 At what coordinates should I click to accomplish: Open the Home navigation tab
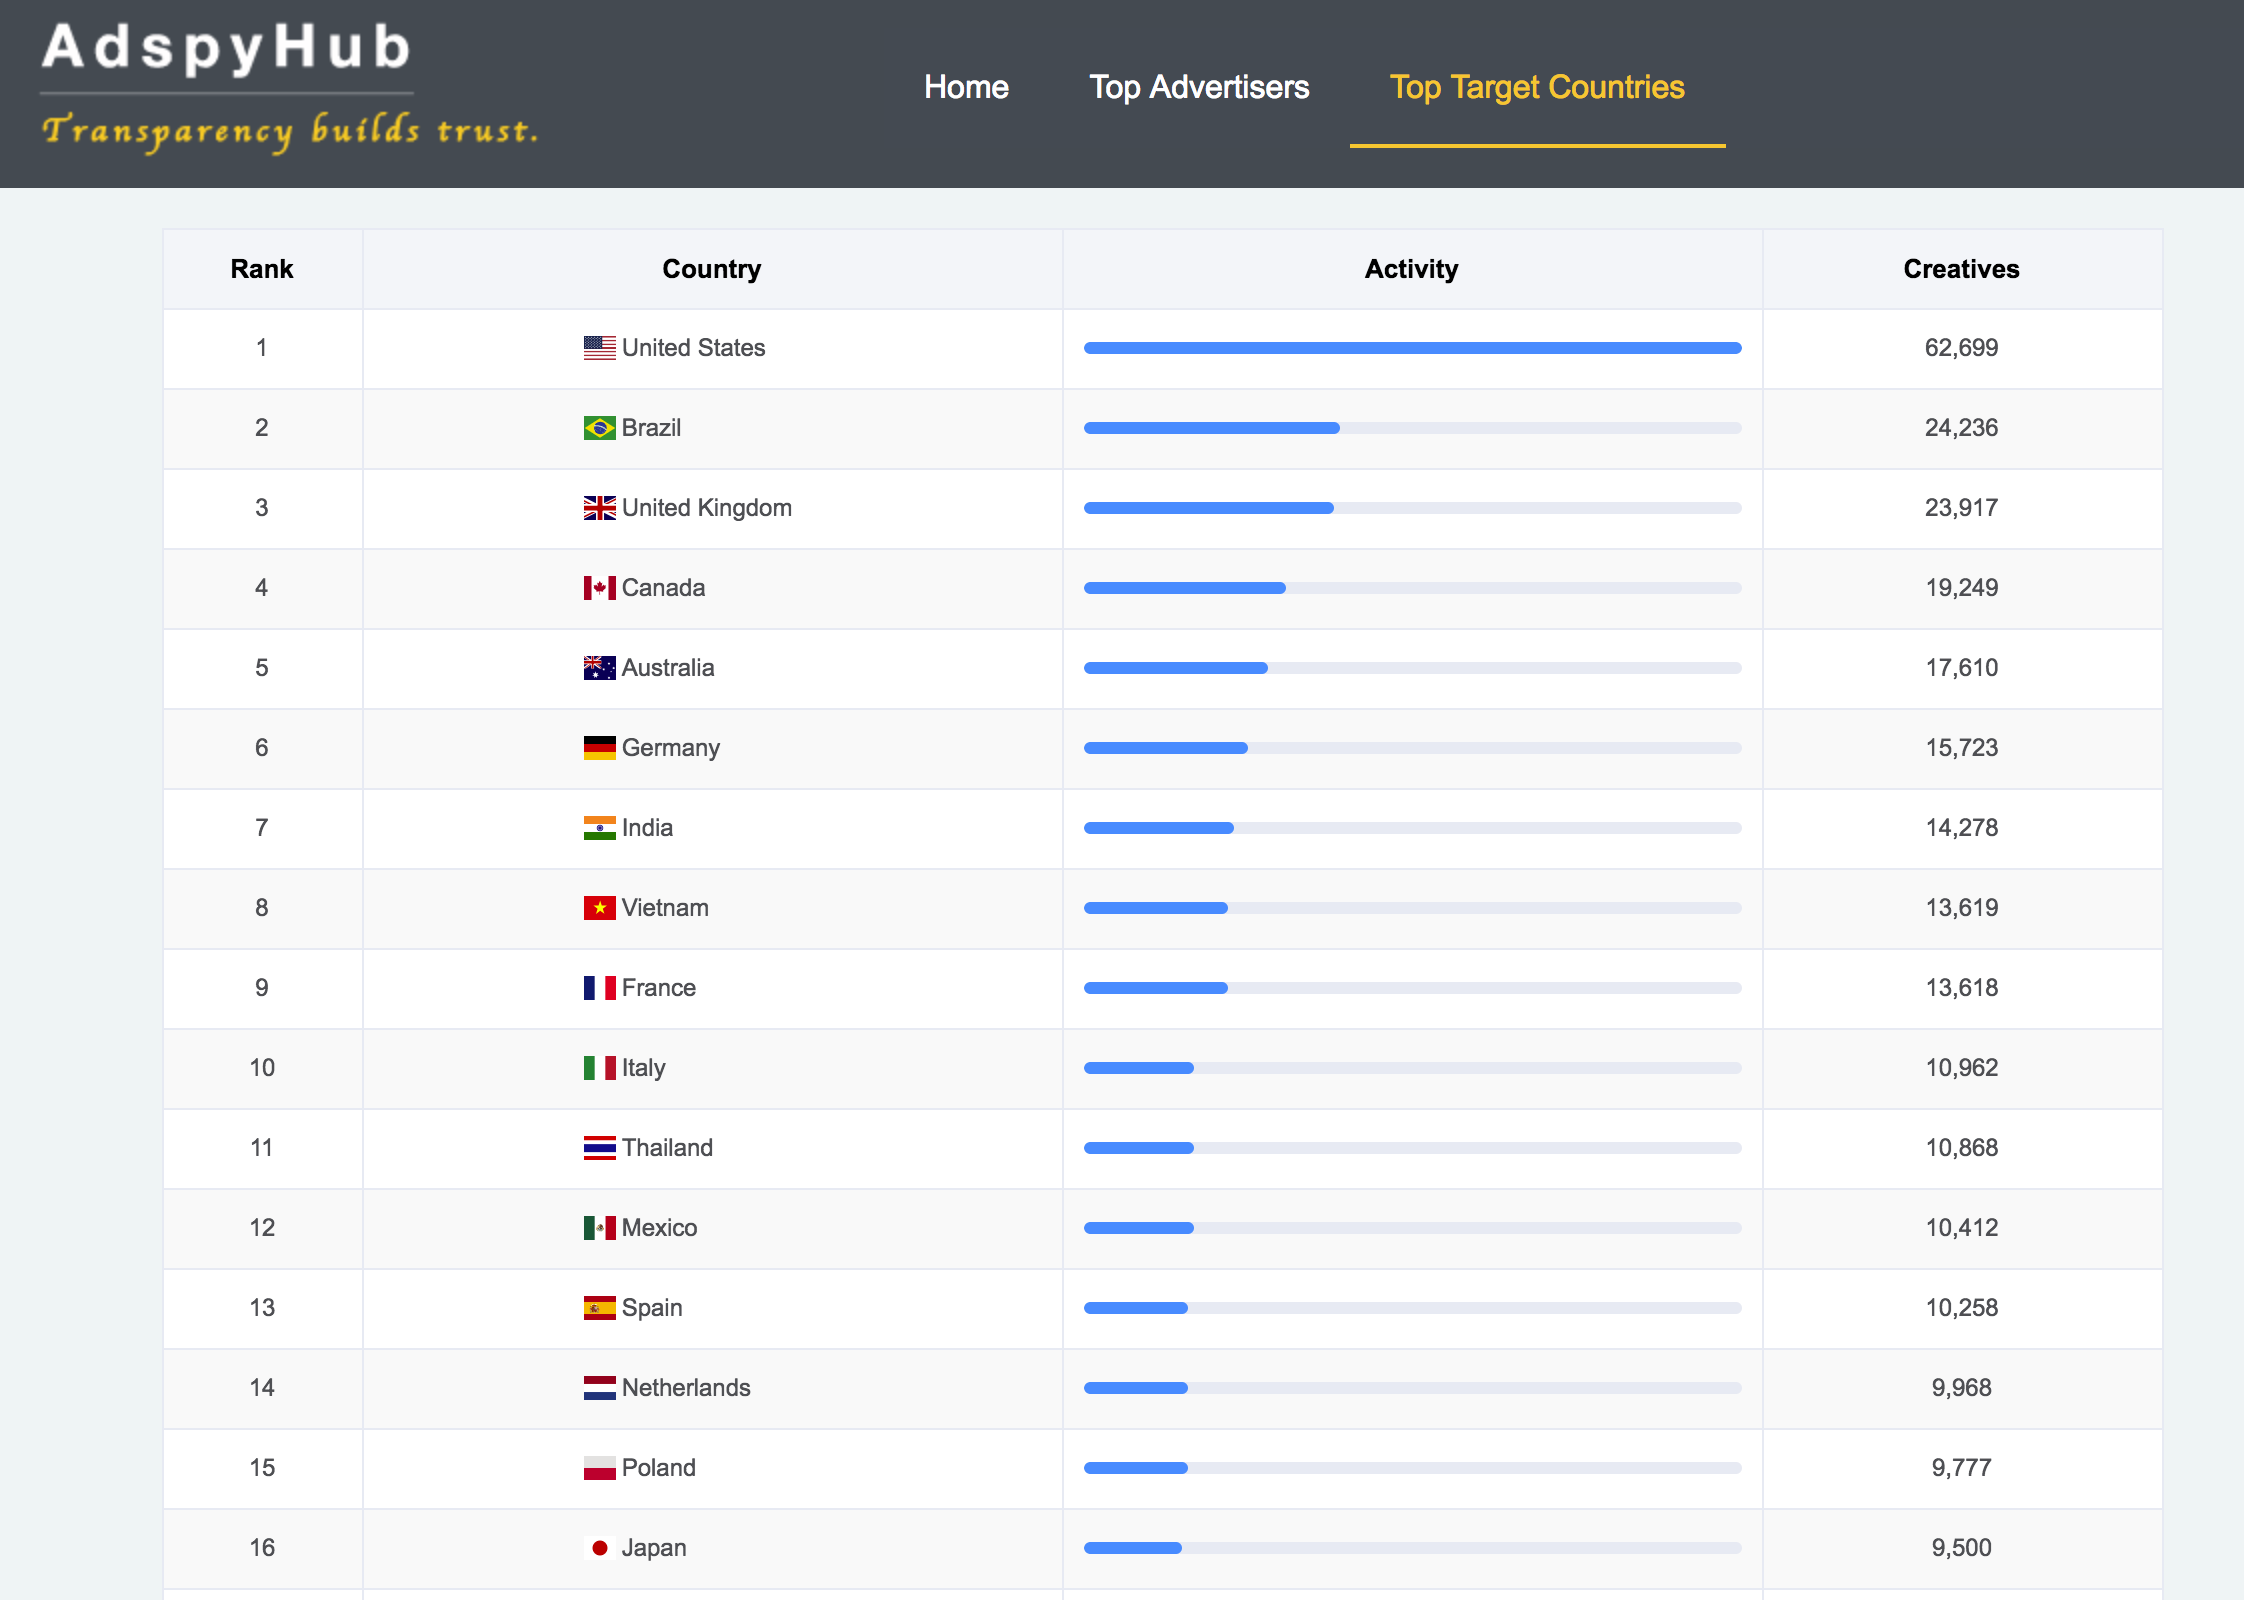(x=966, y=87)
